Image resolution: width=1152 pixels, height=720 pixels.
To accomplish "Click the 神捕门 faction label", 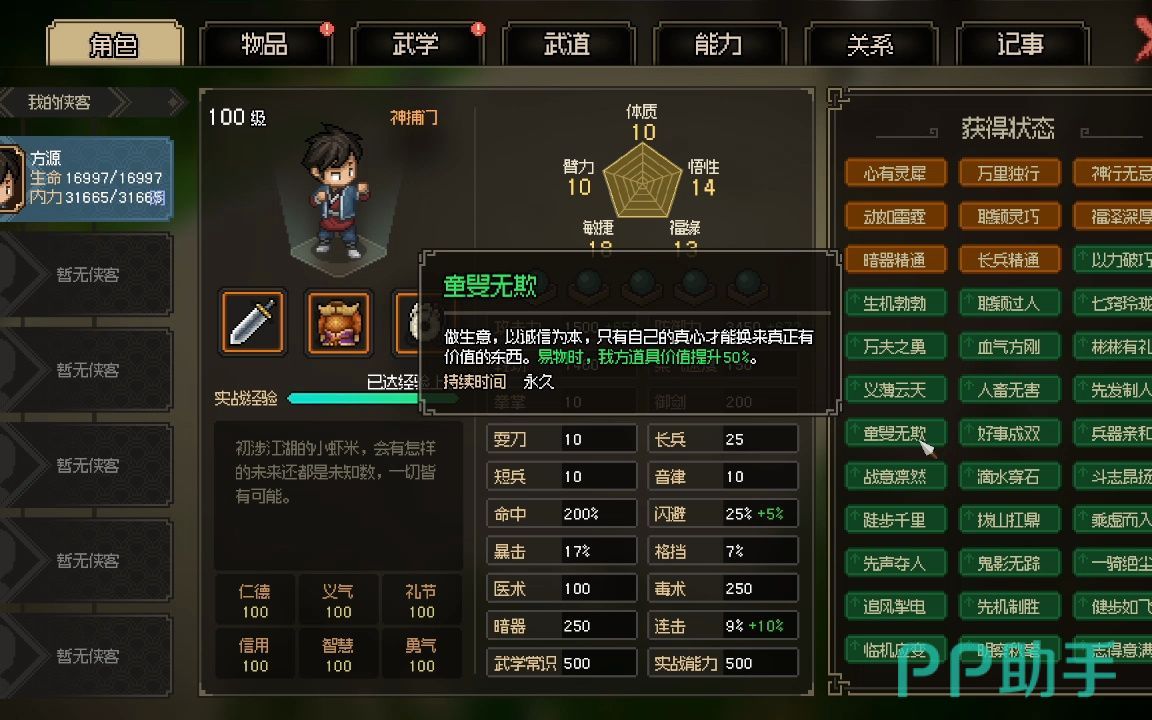I will [x=414, y=118].
